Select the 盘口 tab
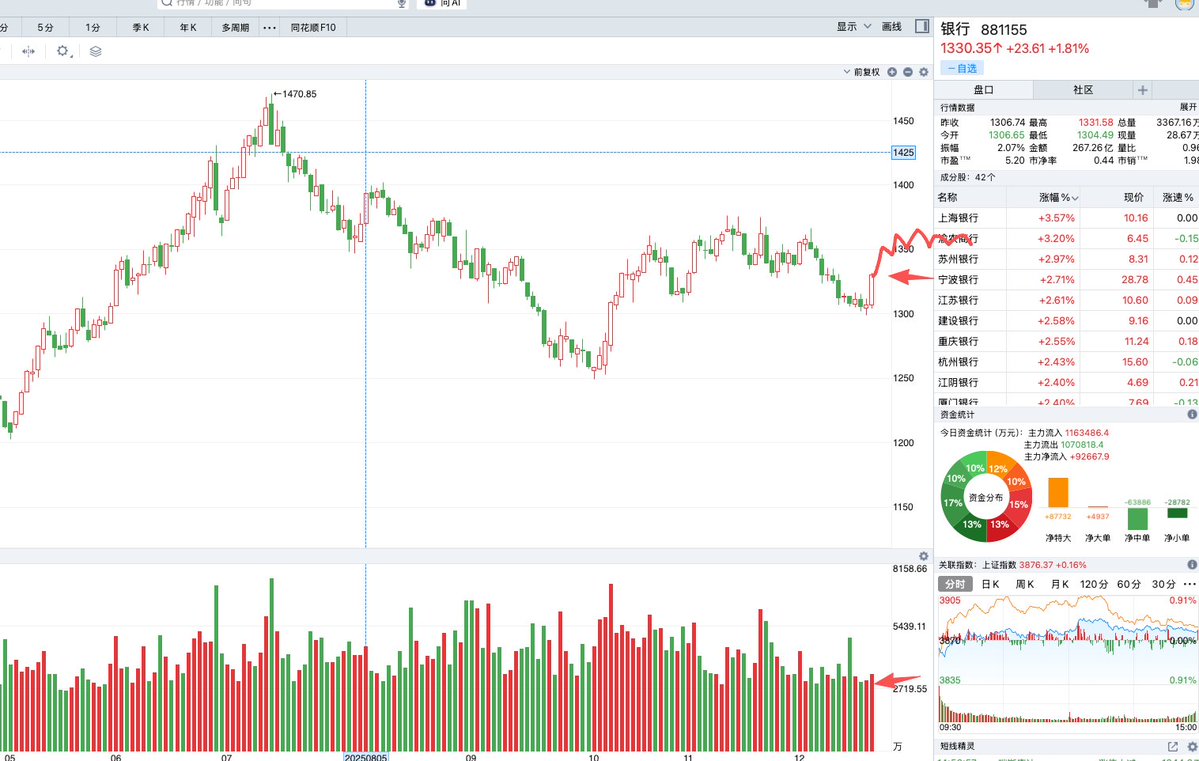 point(983,89)
